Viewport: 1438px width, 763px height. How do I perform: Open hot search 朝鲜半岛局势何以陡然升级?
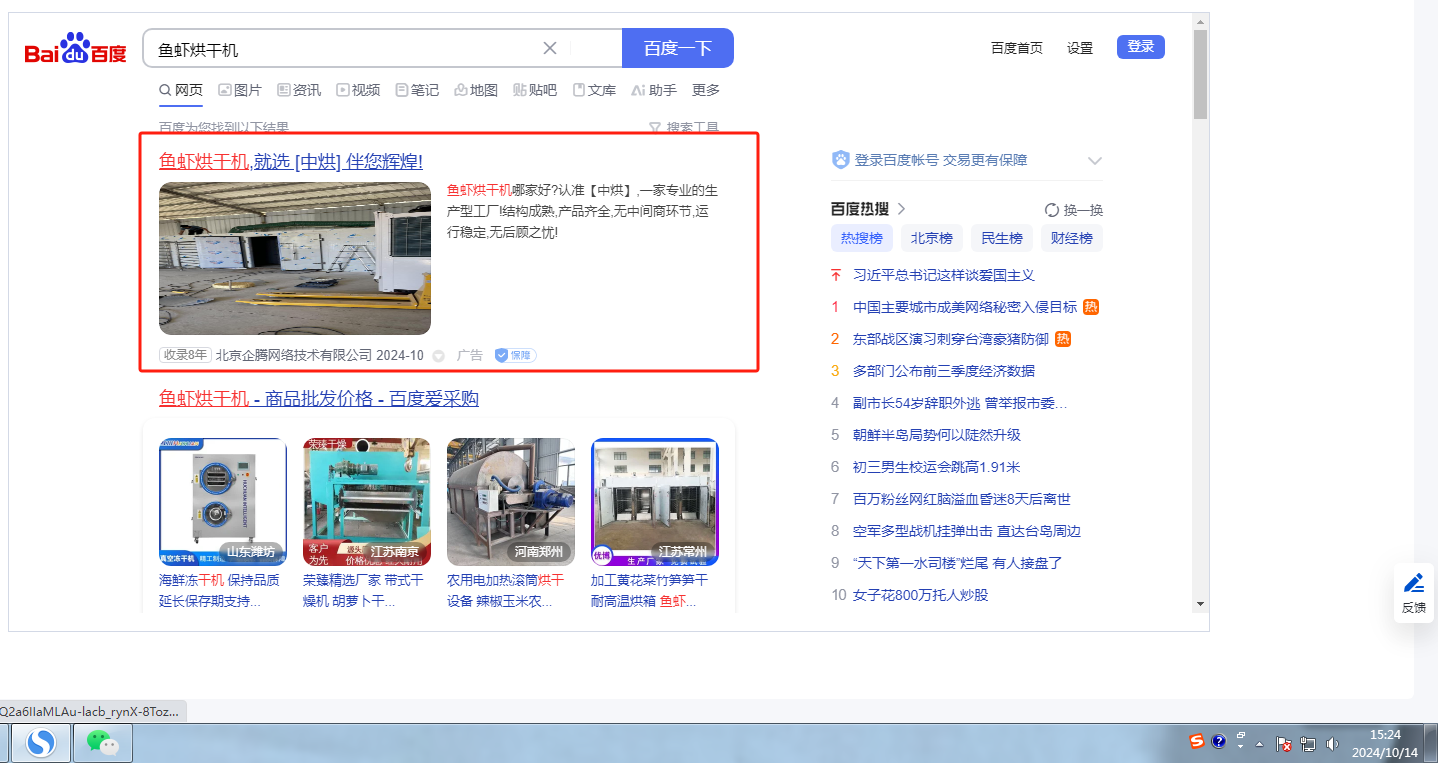pos(937,435)
